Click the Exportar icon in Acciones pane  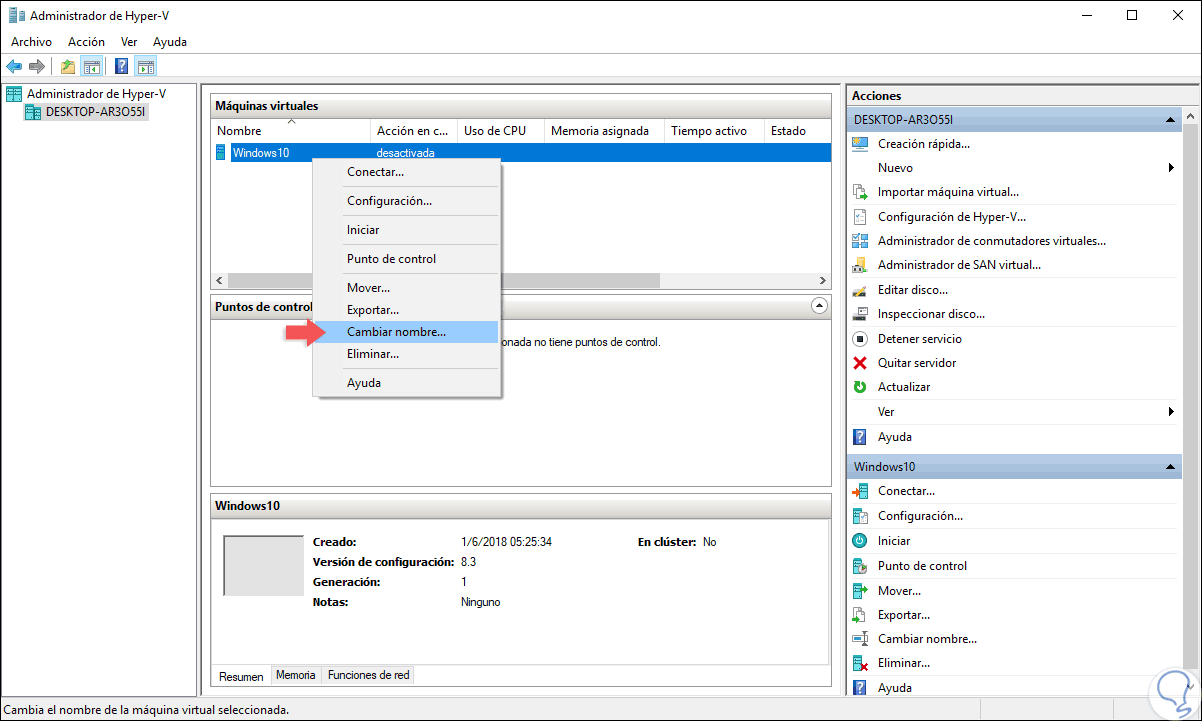(859, 614)
